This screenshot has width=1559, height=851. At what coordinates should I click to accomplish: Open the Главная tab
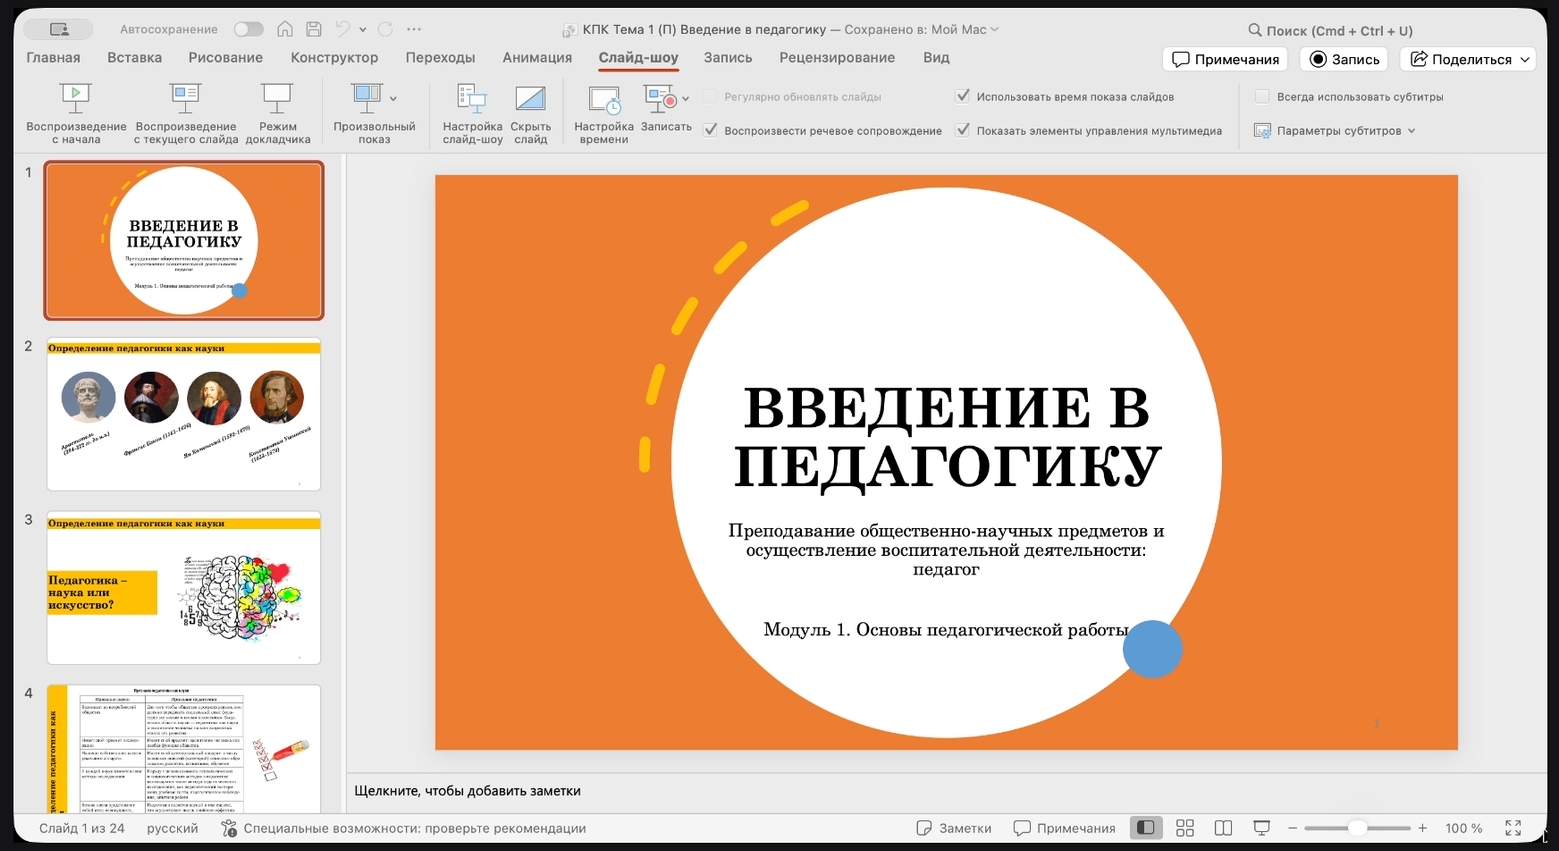point(53,57)
